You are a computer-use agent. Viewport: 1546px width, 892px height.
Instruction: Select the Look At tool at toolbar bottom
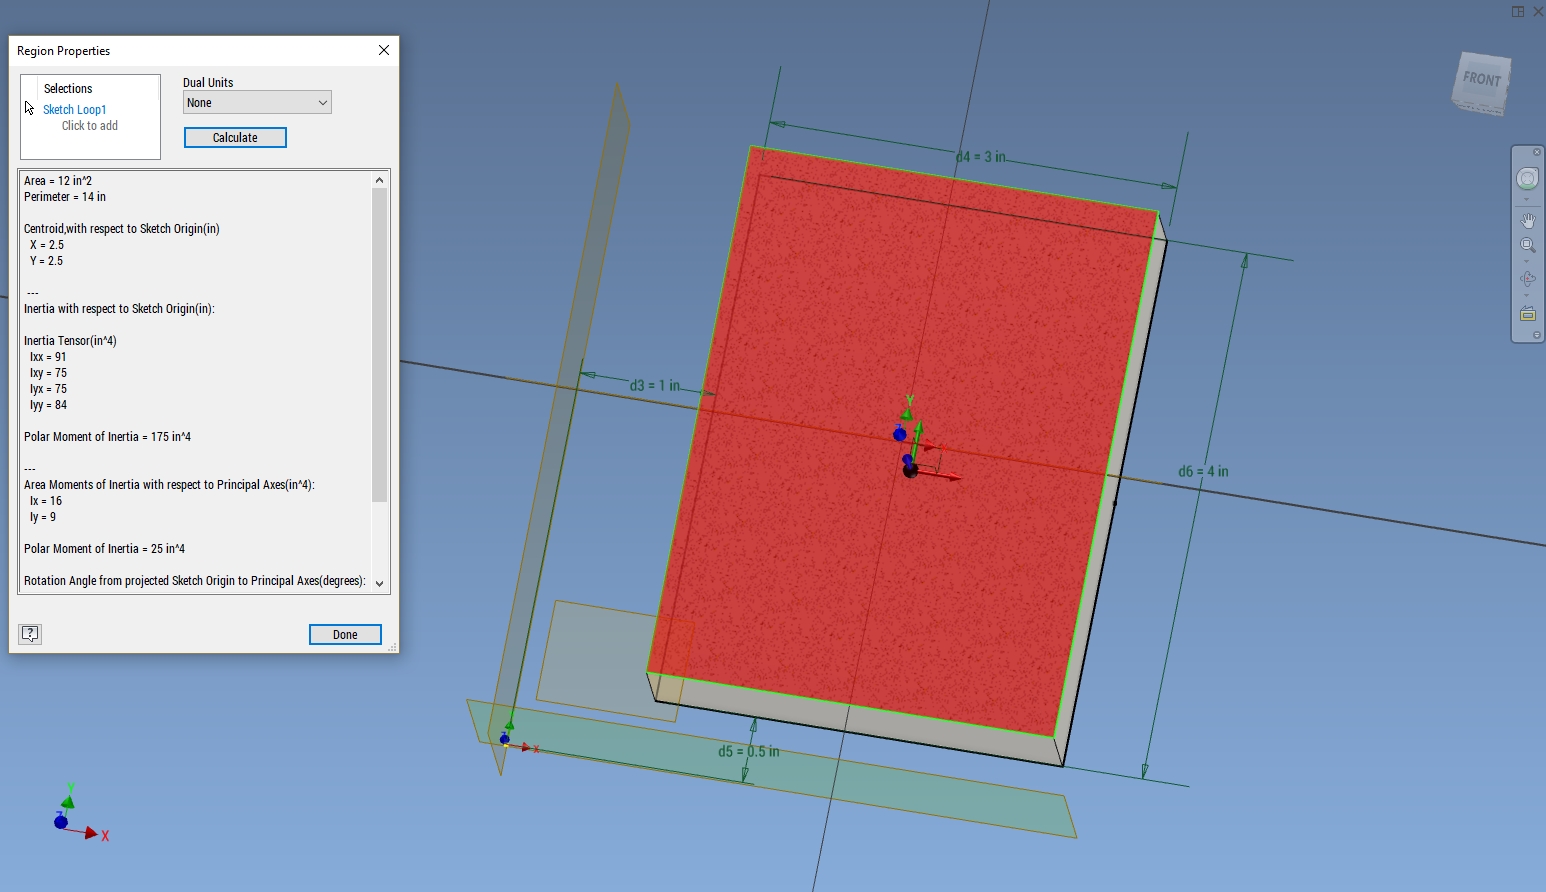click(x=1528, y=312)
